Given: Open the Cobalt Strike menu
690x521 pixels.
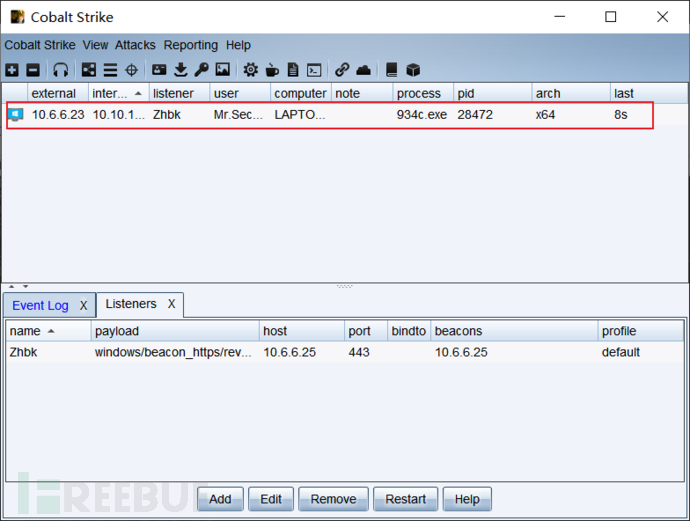Looking at the screenshot, I should coord(40,45).
